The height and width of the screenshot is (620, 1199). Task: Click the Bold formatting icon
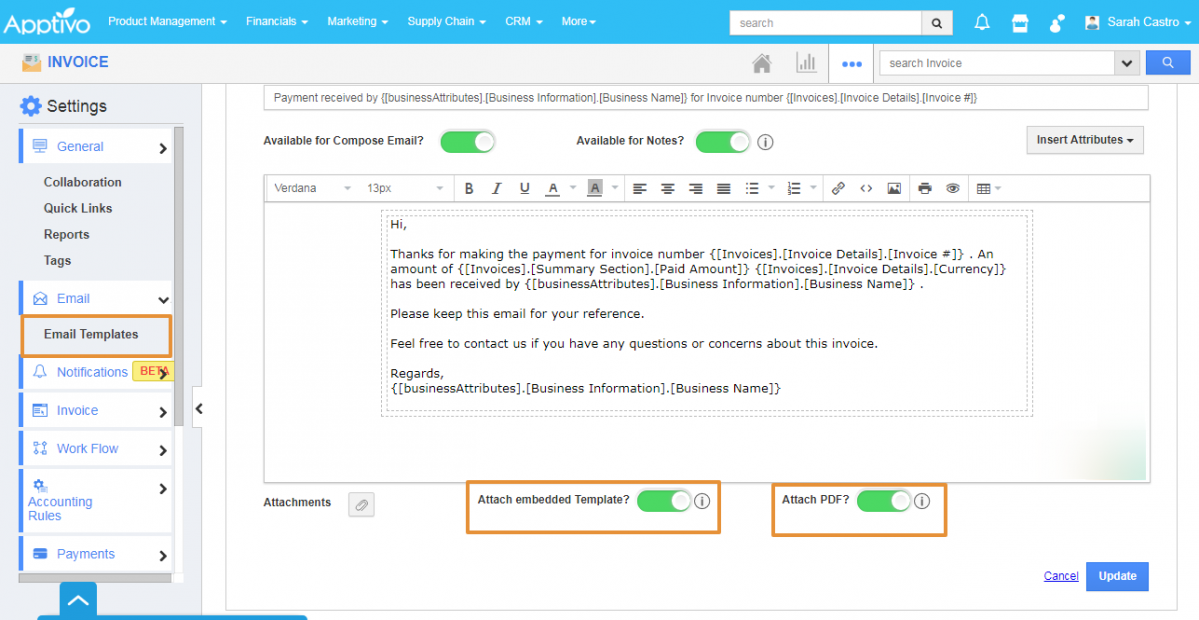point(468,188)
